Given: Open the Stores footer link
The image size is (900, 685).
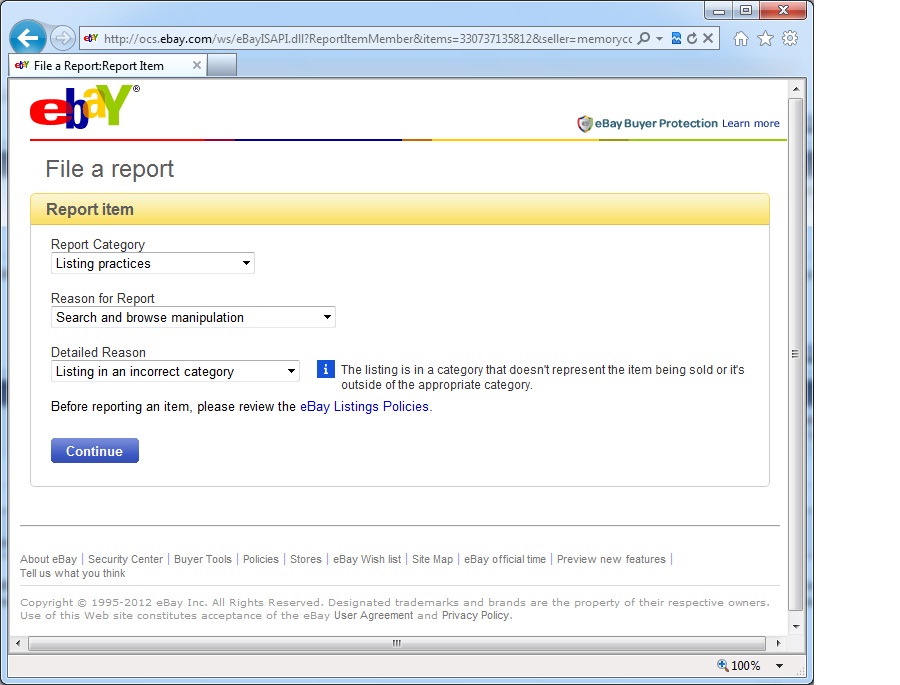Looking at the screenshot, I should pyautogui.click(x=305, y=559).
